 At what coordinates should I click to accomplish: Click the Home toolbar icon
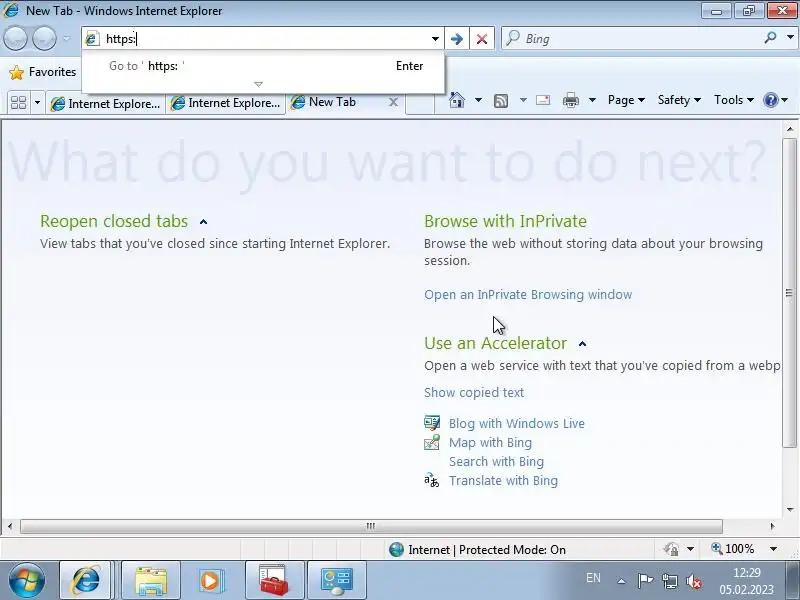457,100
